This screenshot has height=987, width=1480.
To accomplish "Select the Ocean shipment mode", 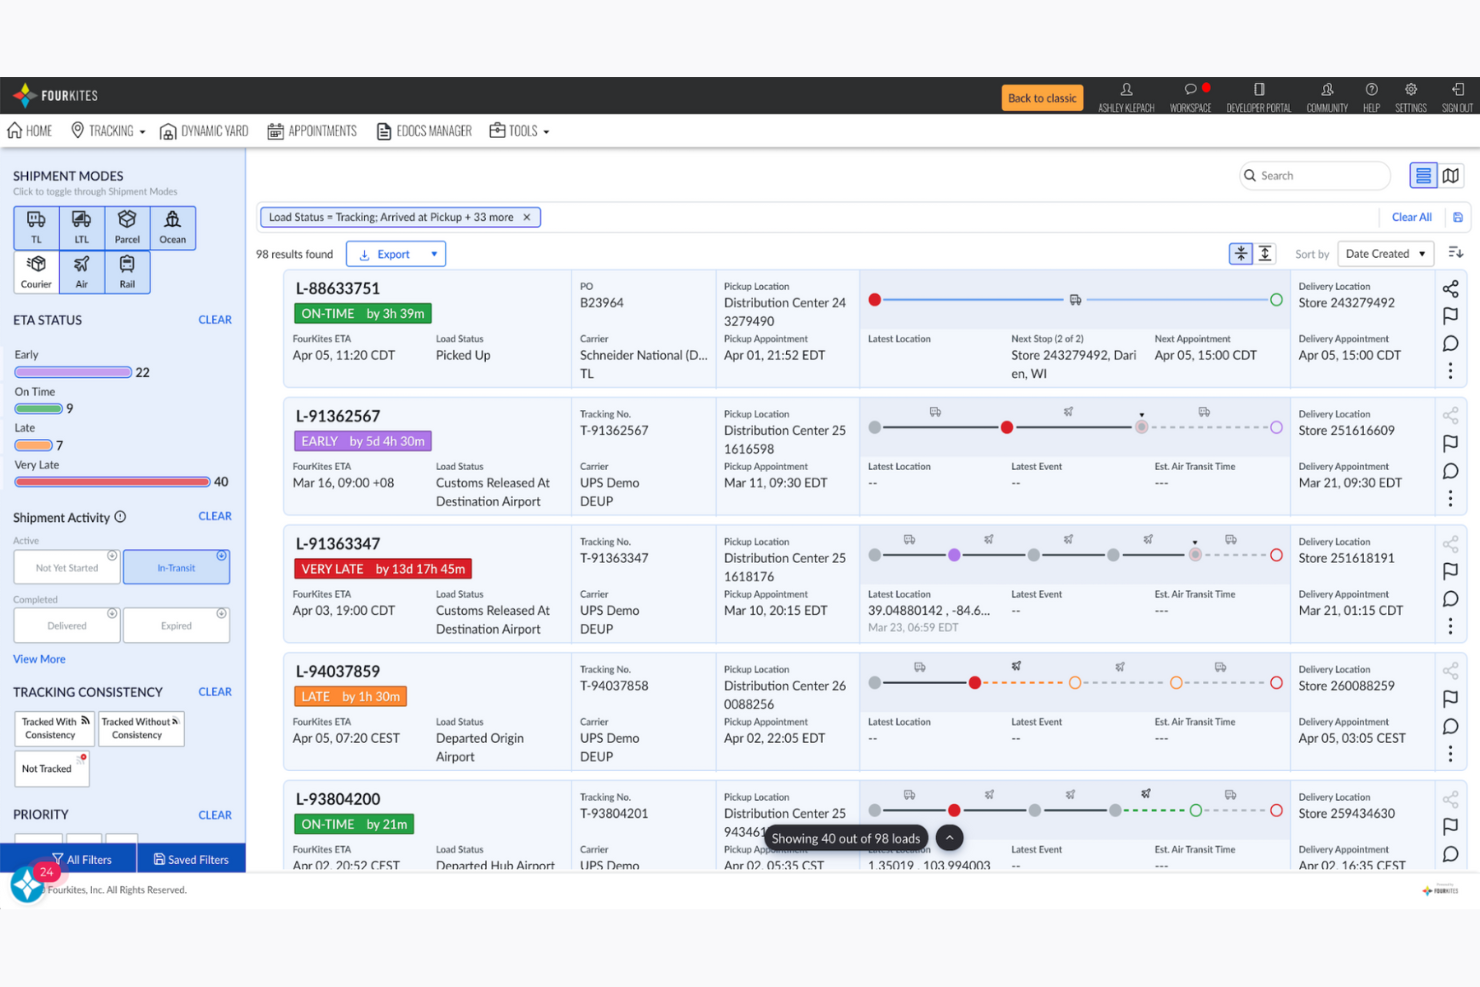I will [x=173, y=227].
